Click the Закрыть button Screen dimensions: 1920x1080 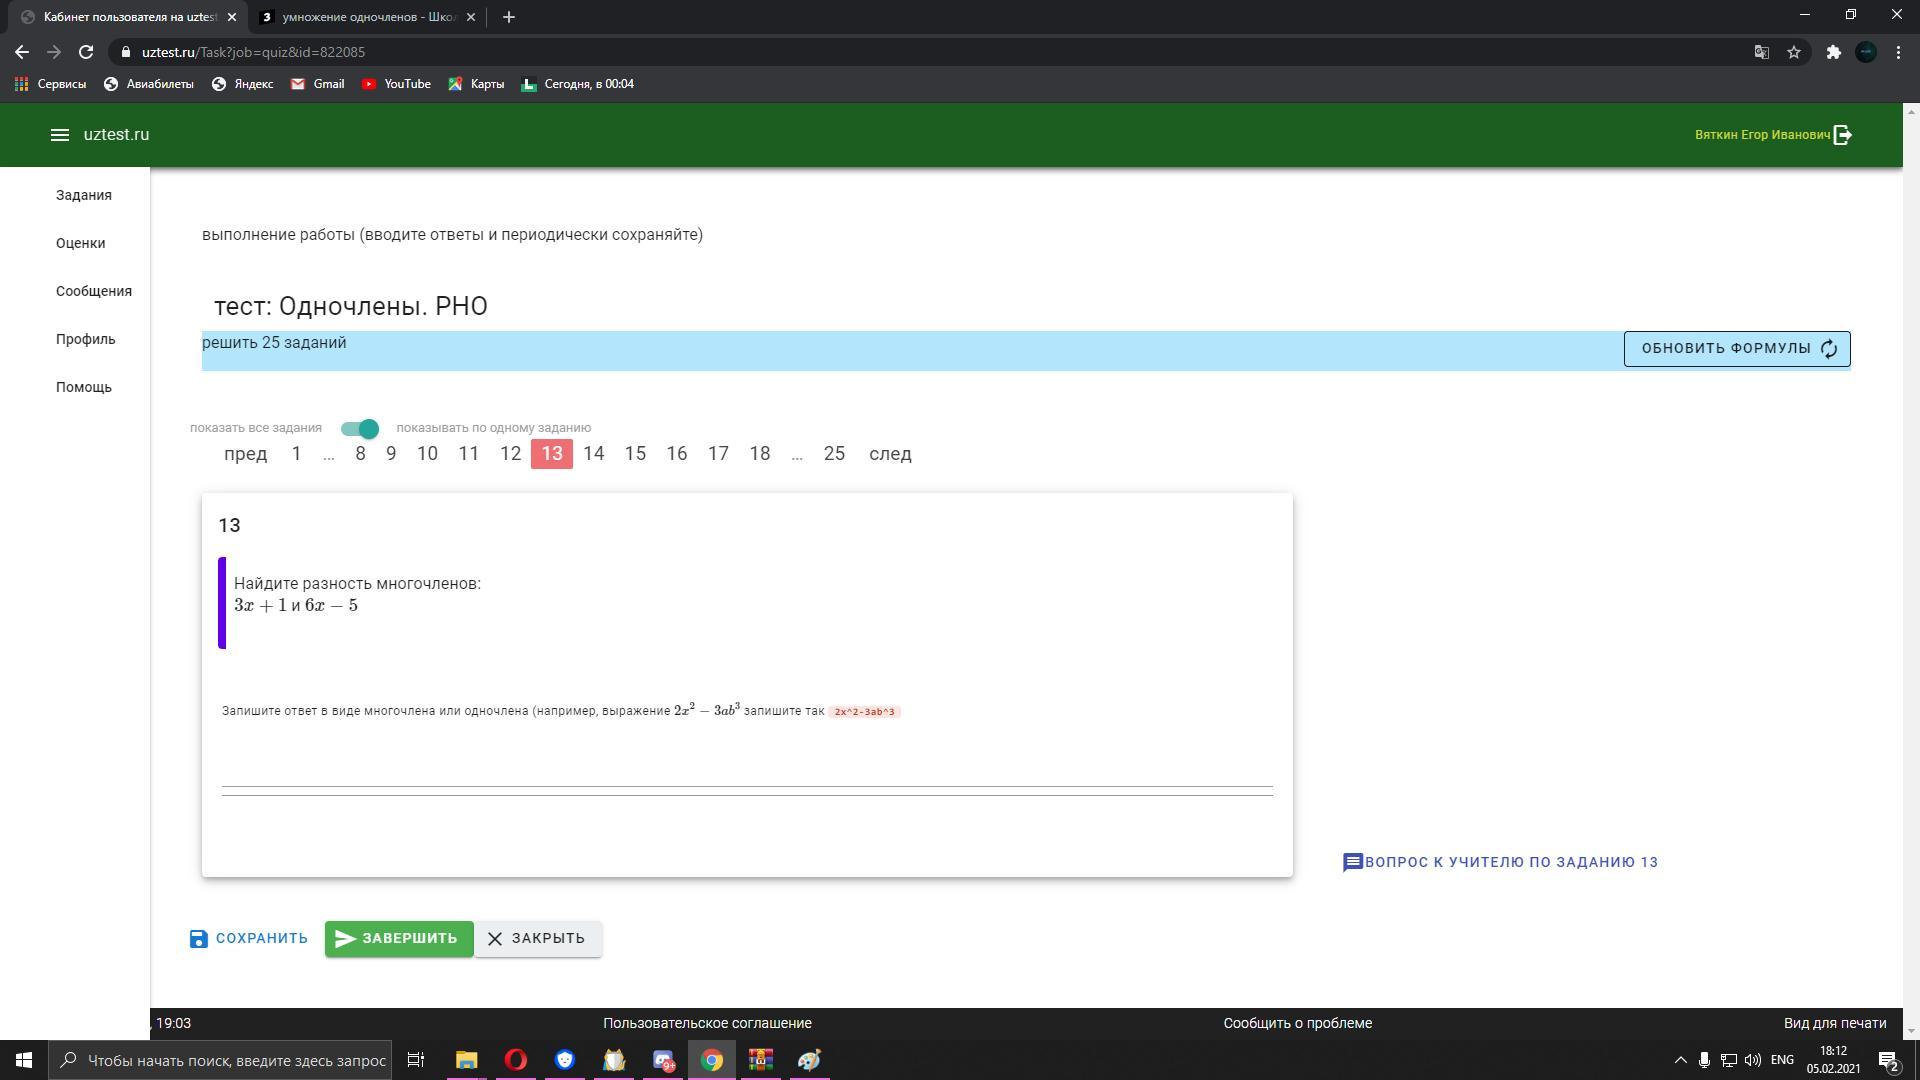coord(537,939)
